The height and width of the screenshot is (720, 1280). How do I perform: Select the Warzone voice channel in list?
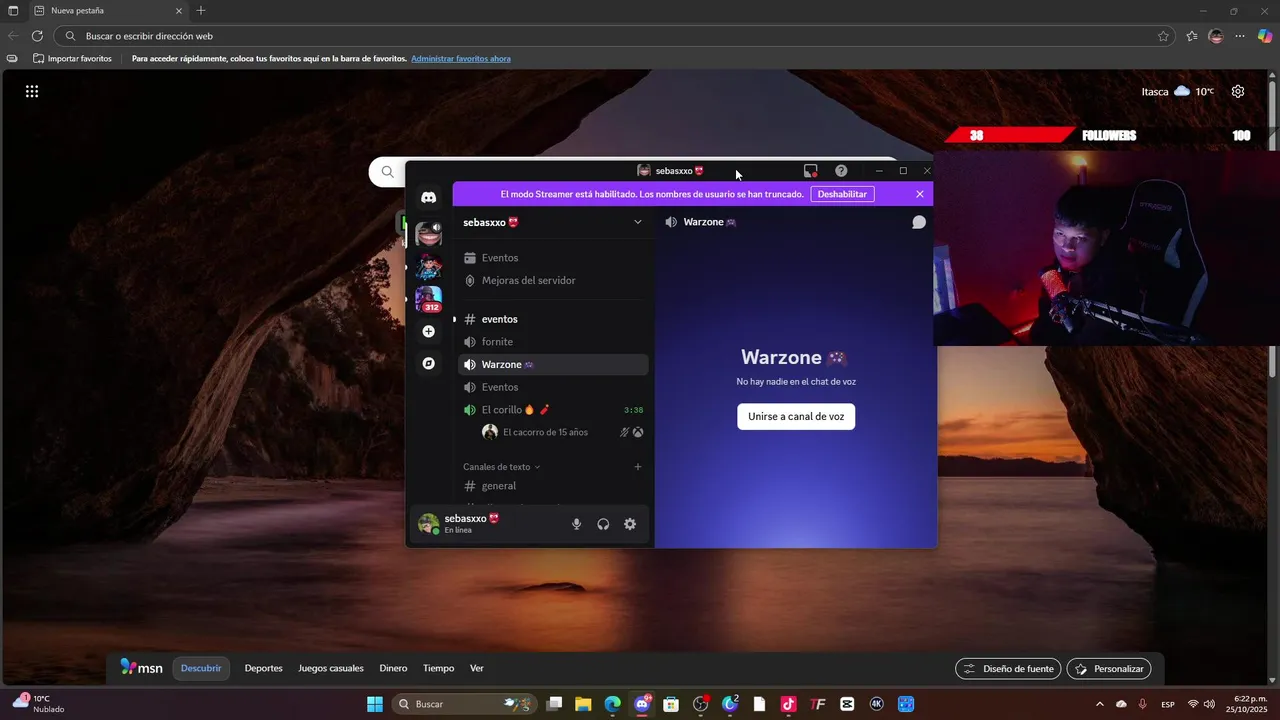(x=553, y=365)
